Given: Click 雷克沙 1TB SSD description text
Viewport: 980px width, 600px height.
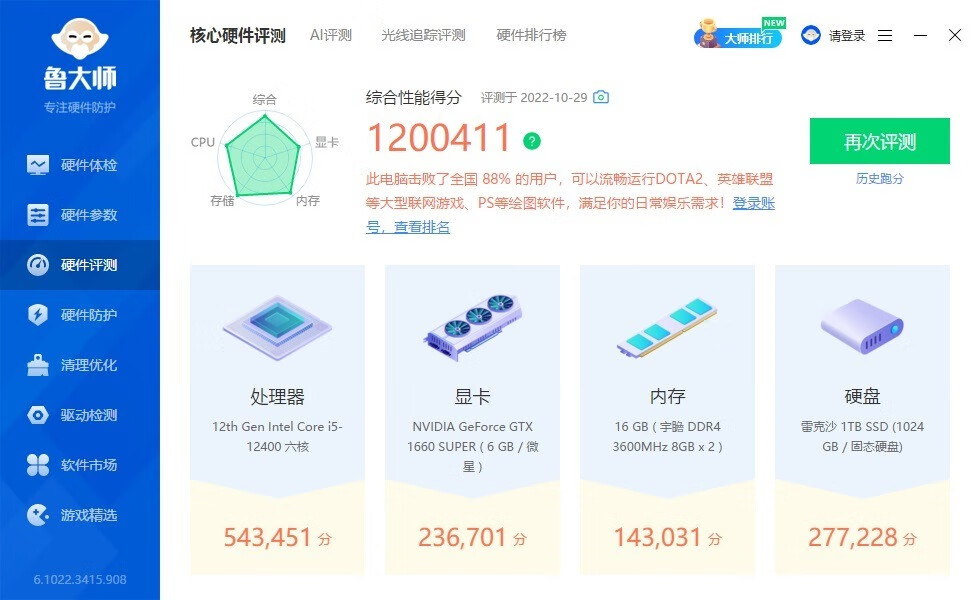Looking at the screenshot, I should click(x=862, y=436).
